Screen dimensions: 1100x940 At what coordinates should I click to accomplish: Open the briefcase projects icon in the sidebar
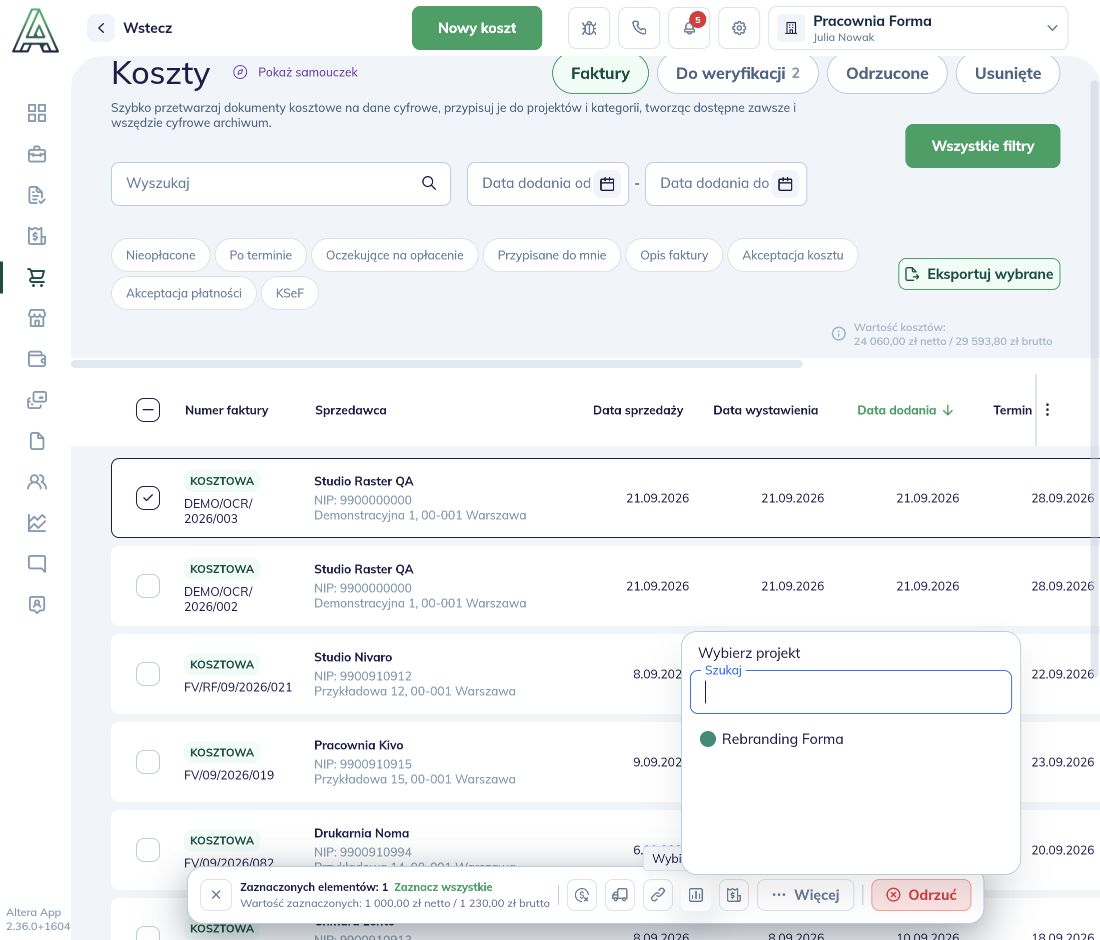coord(36,154)
